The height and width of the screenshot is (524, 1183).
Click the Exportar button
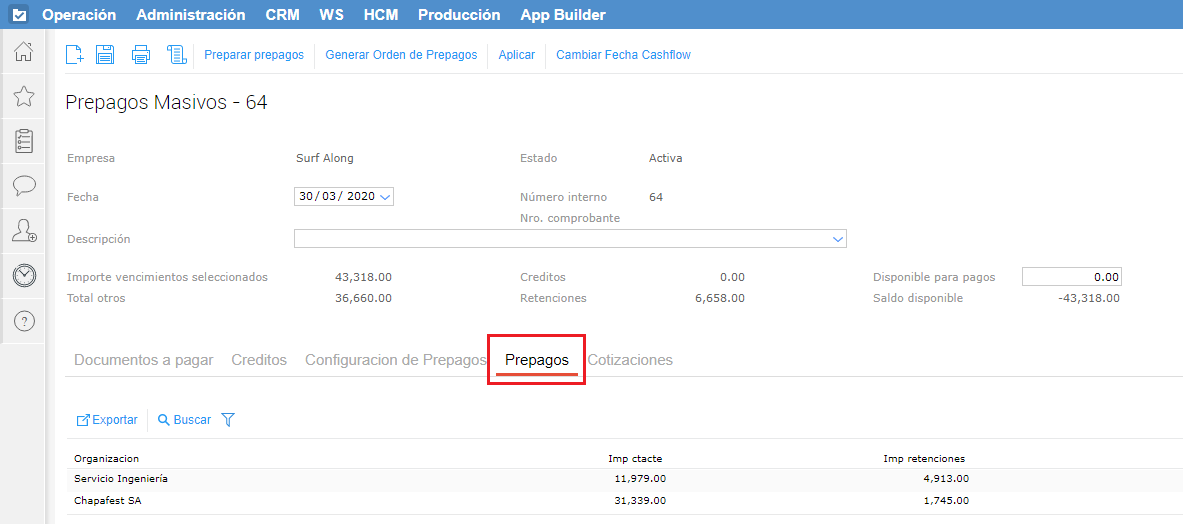[x=107, y=420]
